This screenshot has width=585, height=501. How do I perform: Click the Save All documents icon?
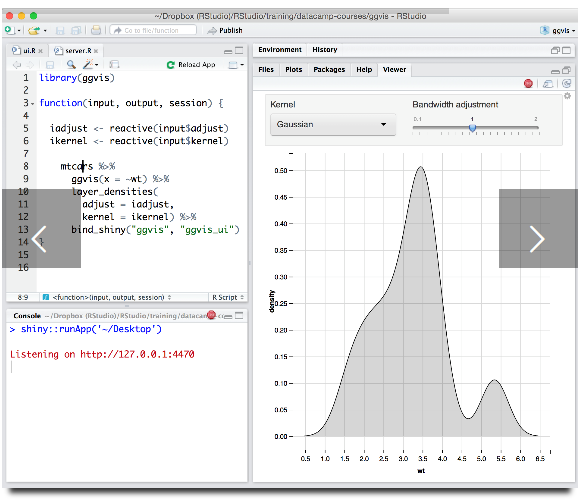tap(76, 31)
